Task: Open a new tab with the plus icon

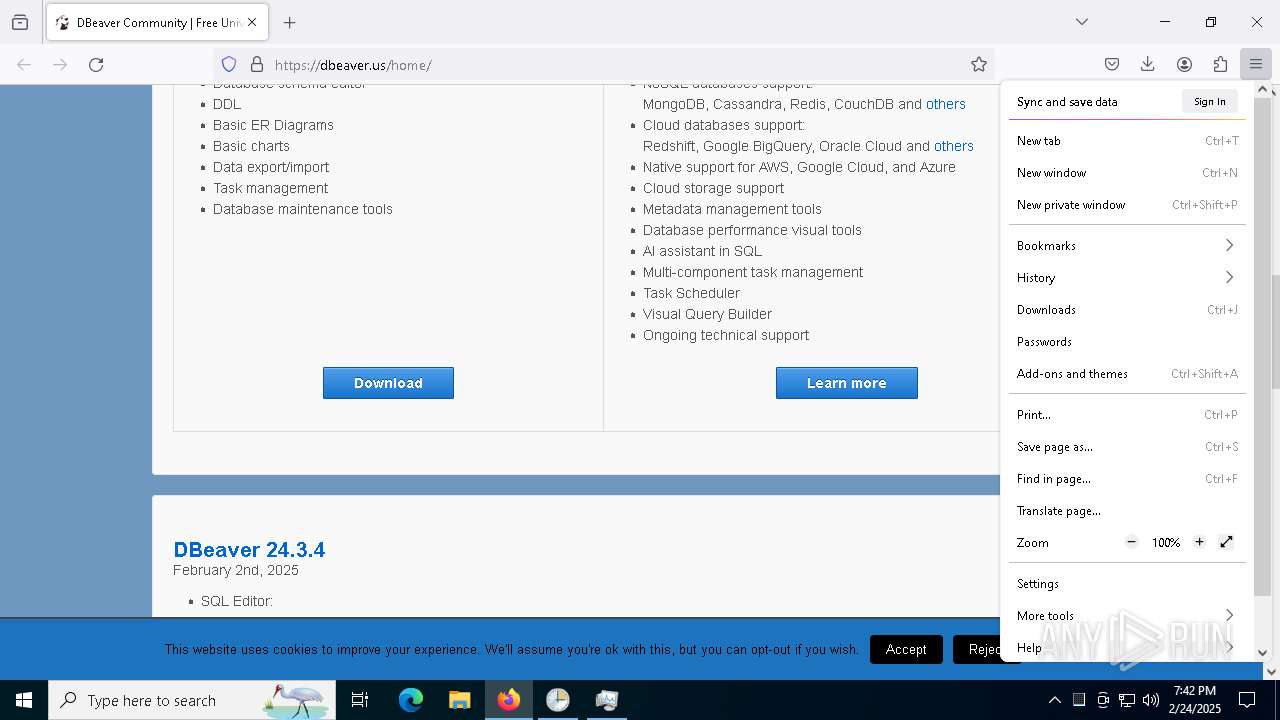Action: (x=289, y=22)
